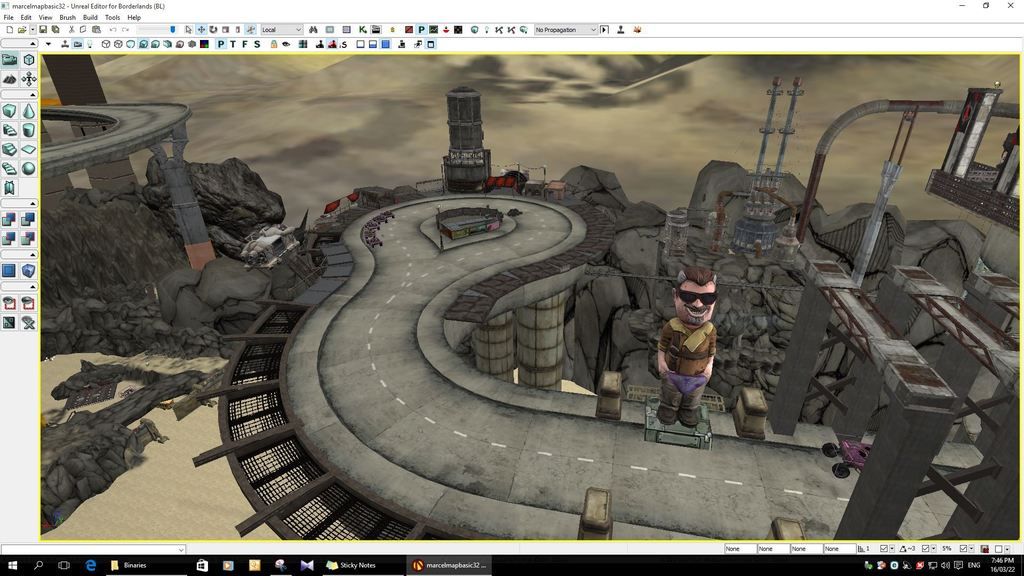Open a map file via the folder icon
The image size is (1024, 576).
(x=22, y=30)
